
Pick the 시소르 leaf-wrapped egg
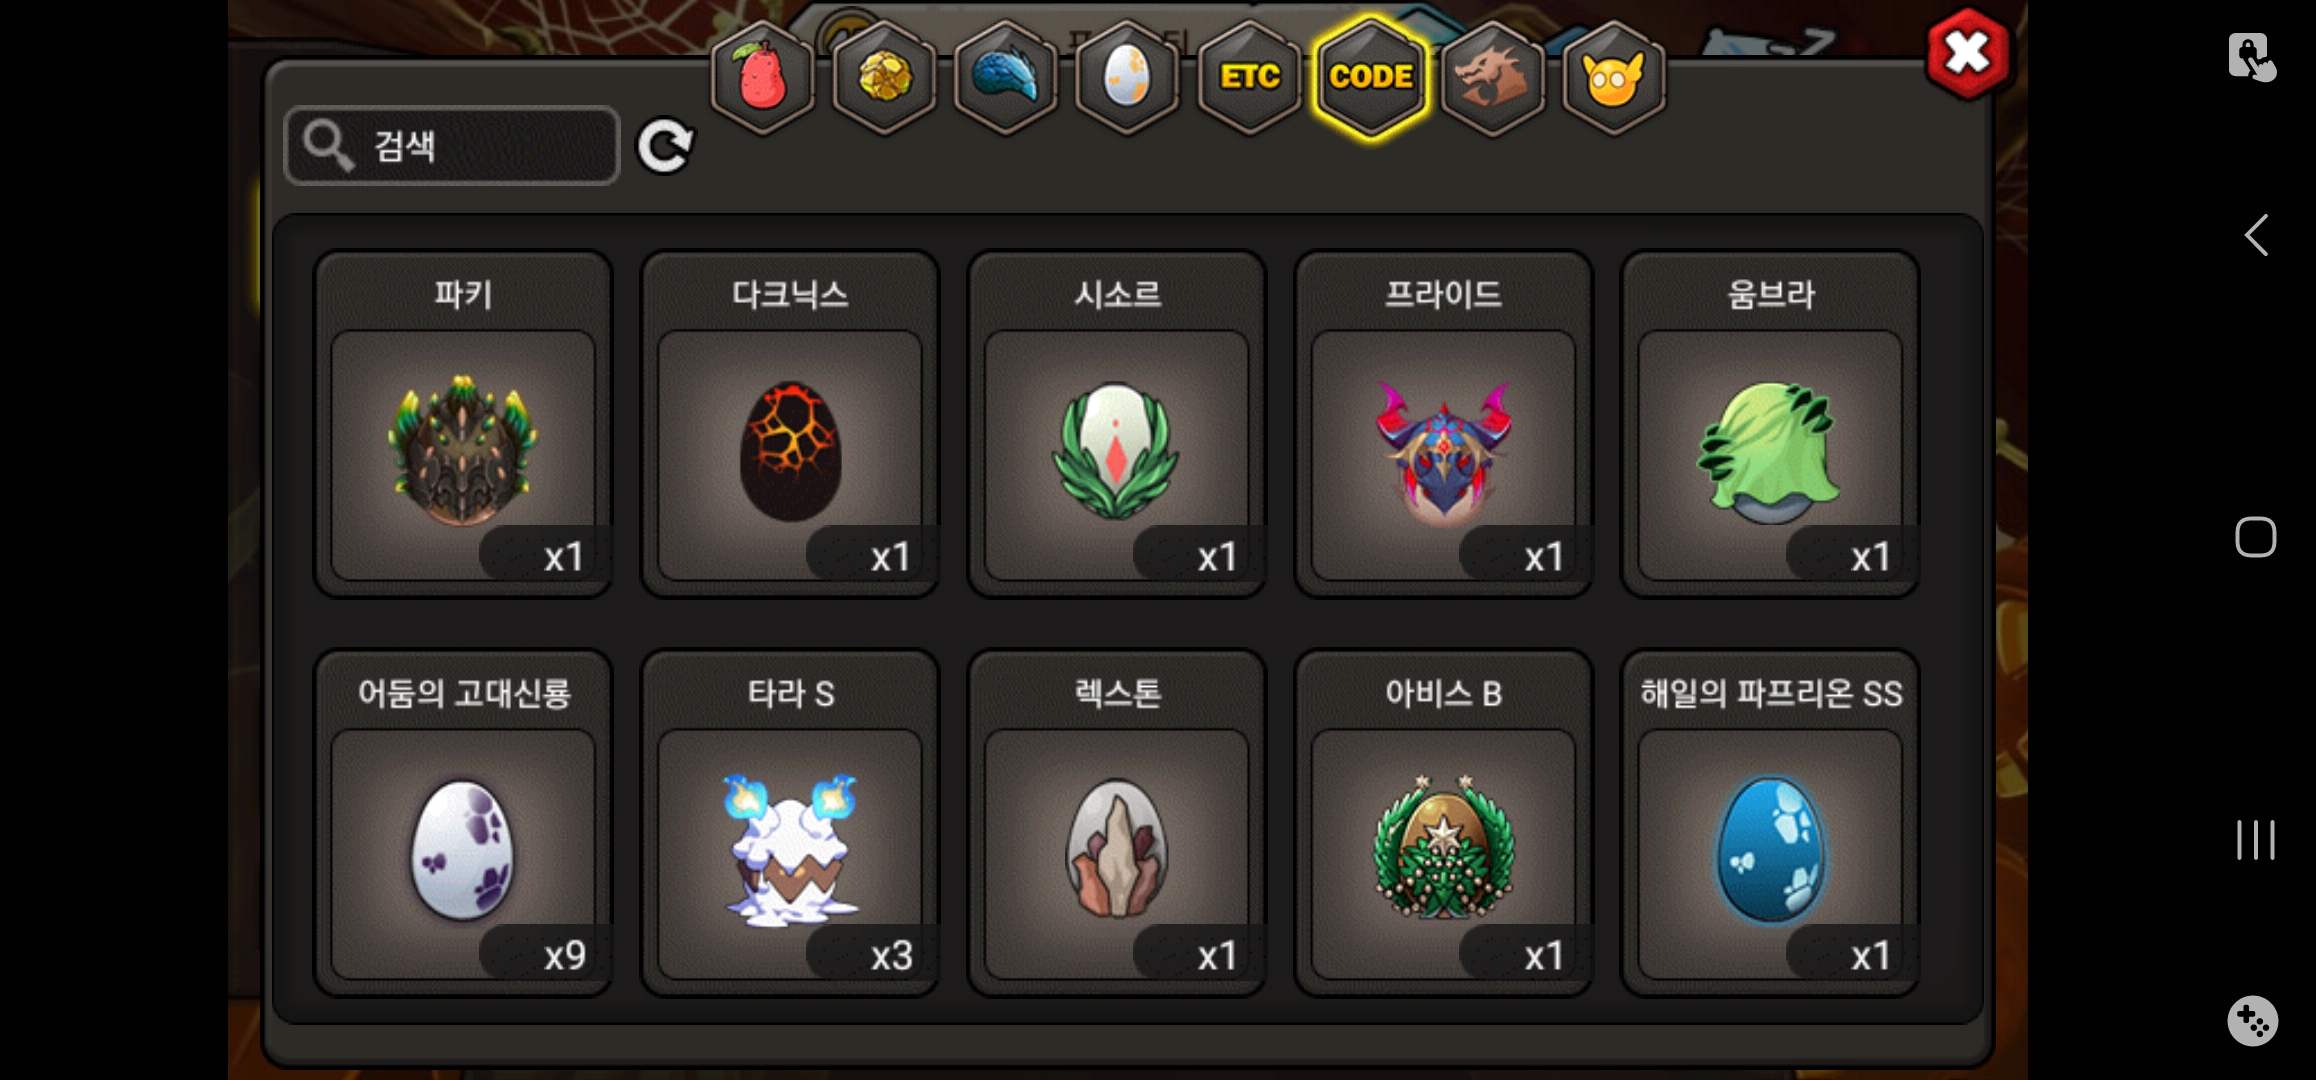point(1117,424)
